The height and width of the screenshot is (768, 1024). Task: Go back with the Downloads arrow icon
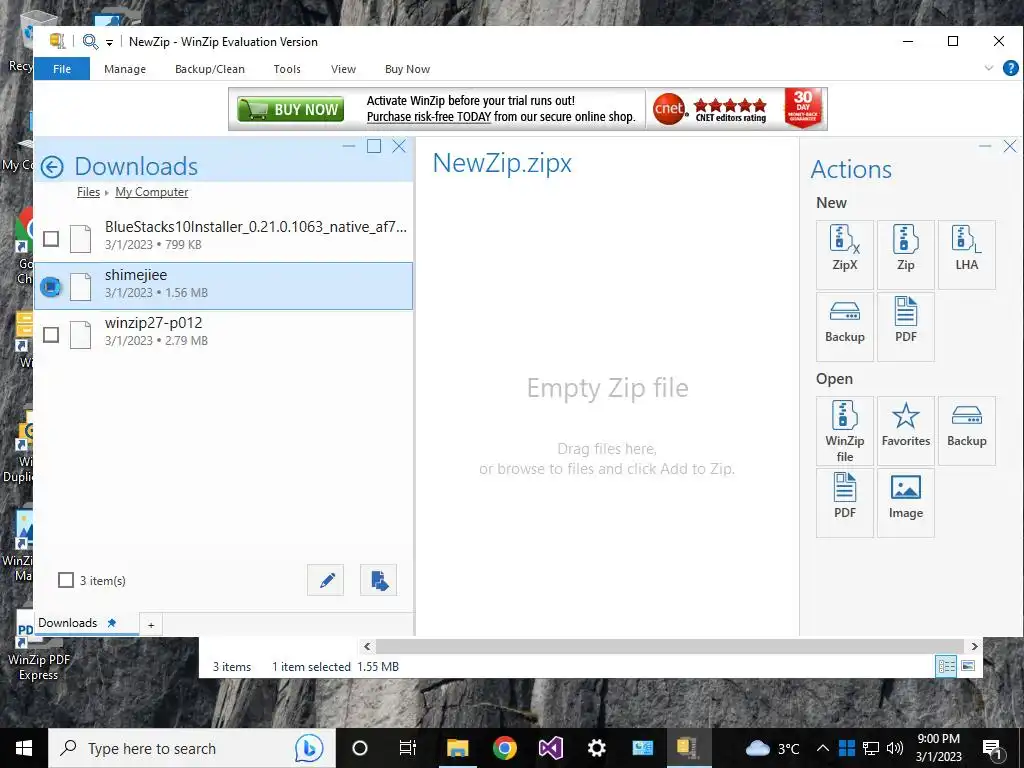coord(52,167)
